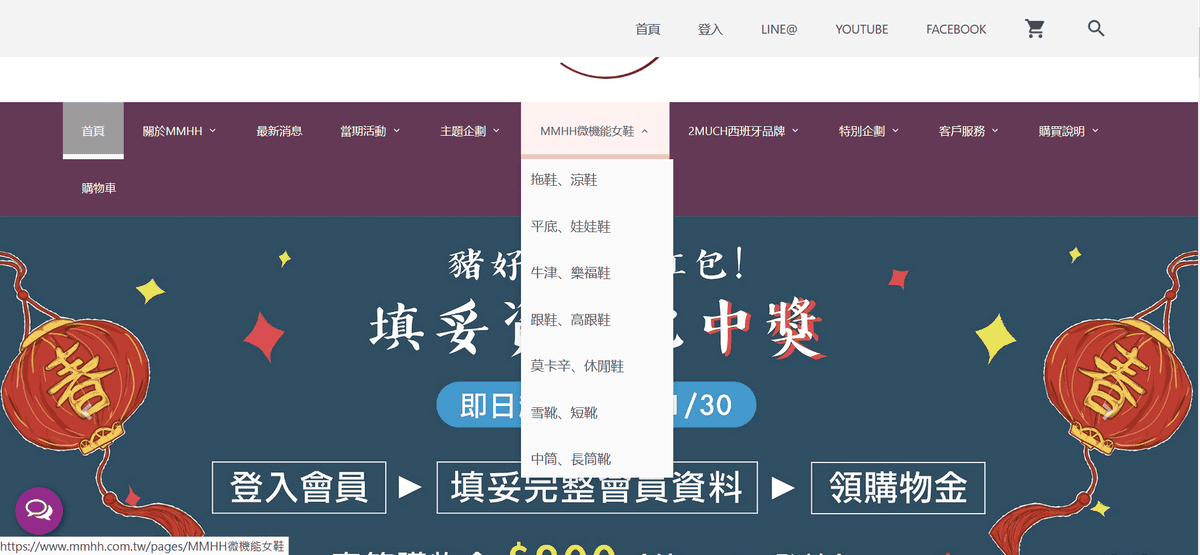Choose 平底、娃娃鞋 category
Screen dimensions: 1200x555
tap(570, 227)
